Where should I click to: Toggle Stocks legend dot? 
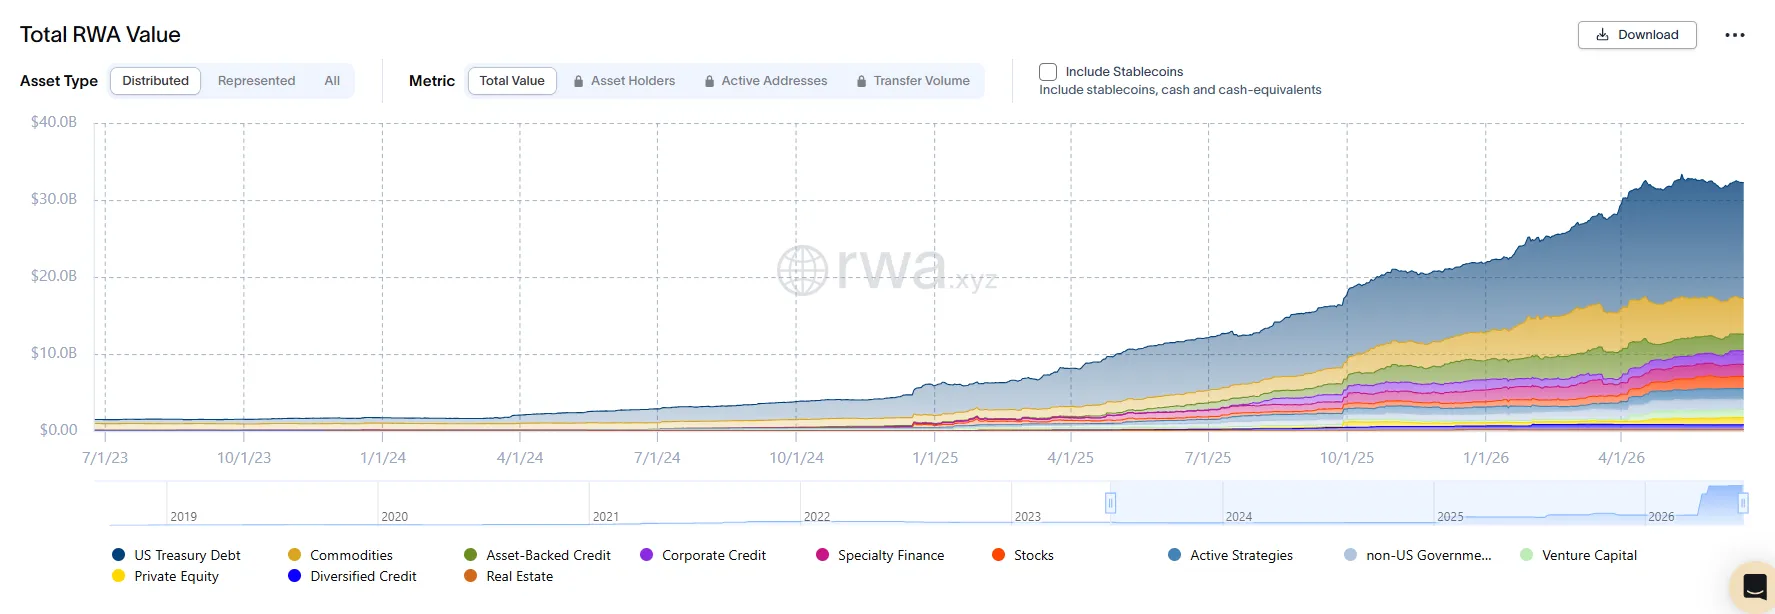[x=998, y=555]
